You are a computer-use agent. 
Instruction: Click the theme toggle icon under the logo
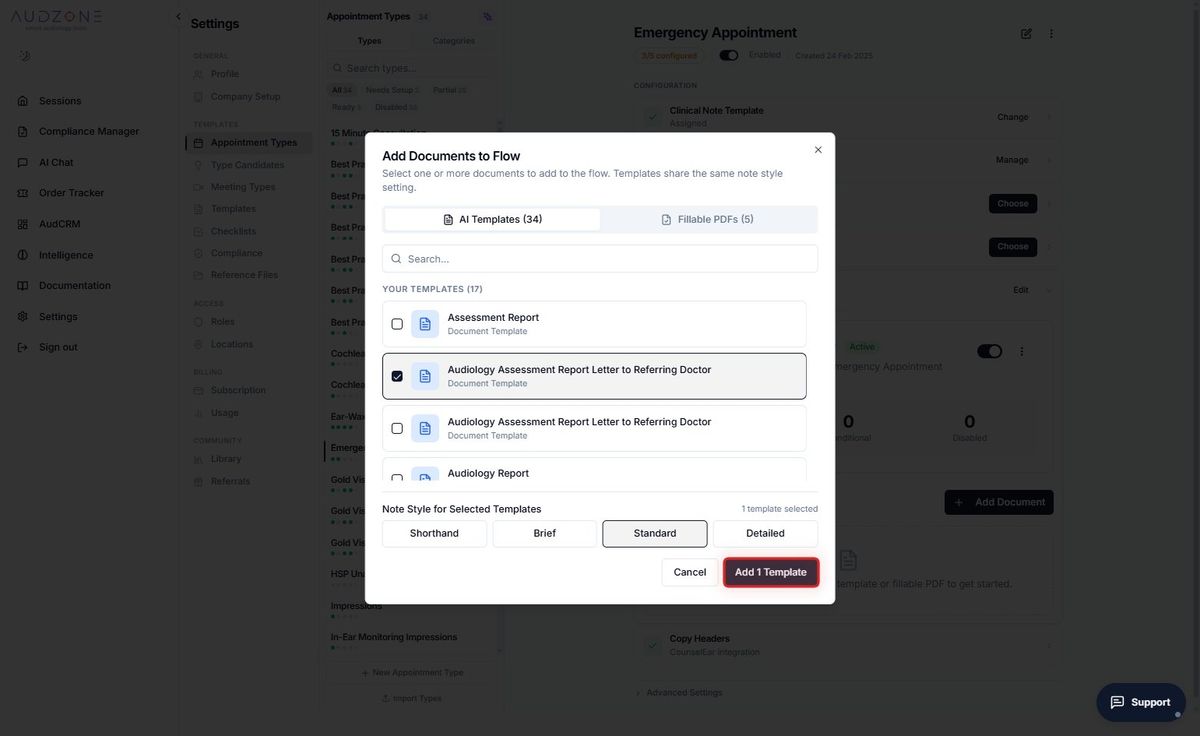(24, 56)
